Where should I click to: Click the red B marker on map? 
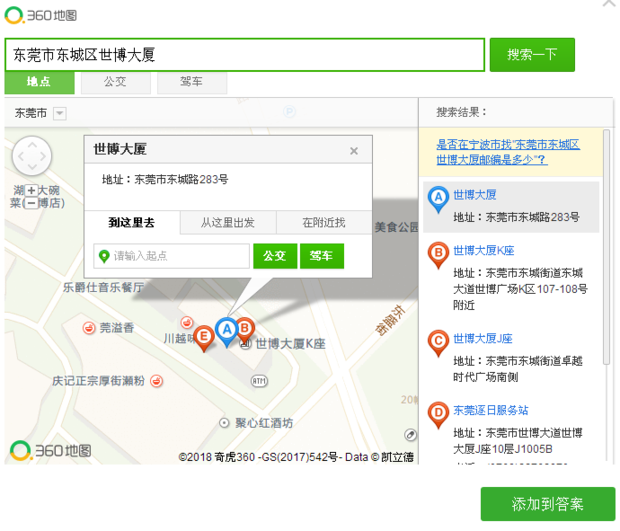(x=245, y=330)
